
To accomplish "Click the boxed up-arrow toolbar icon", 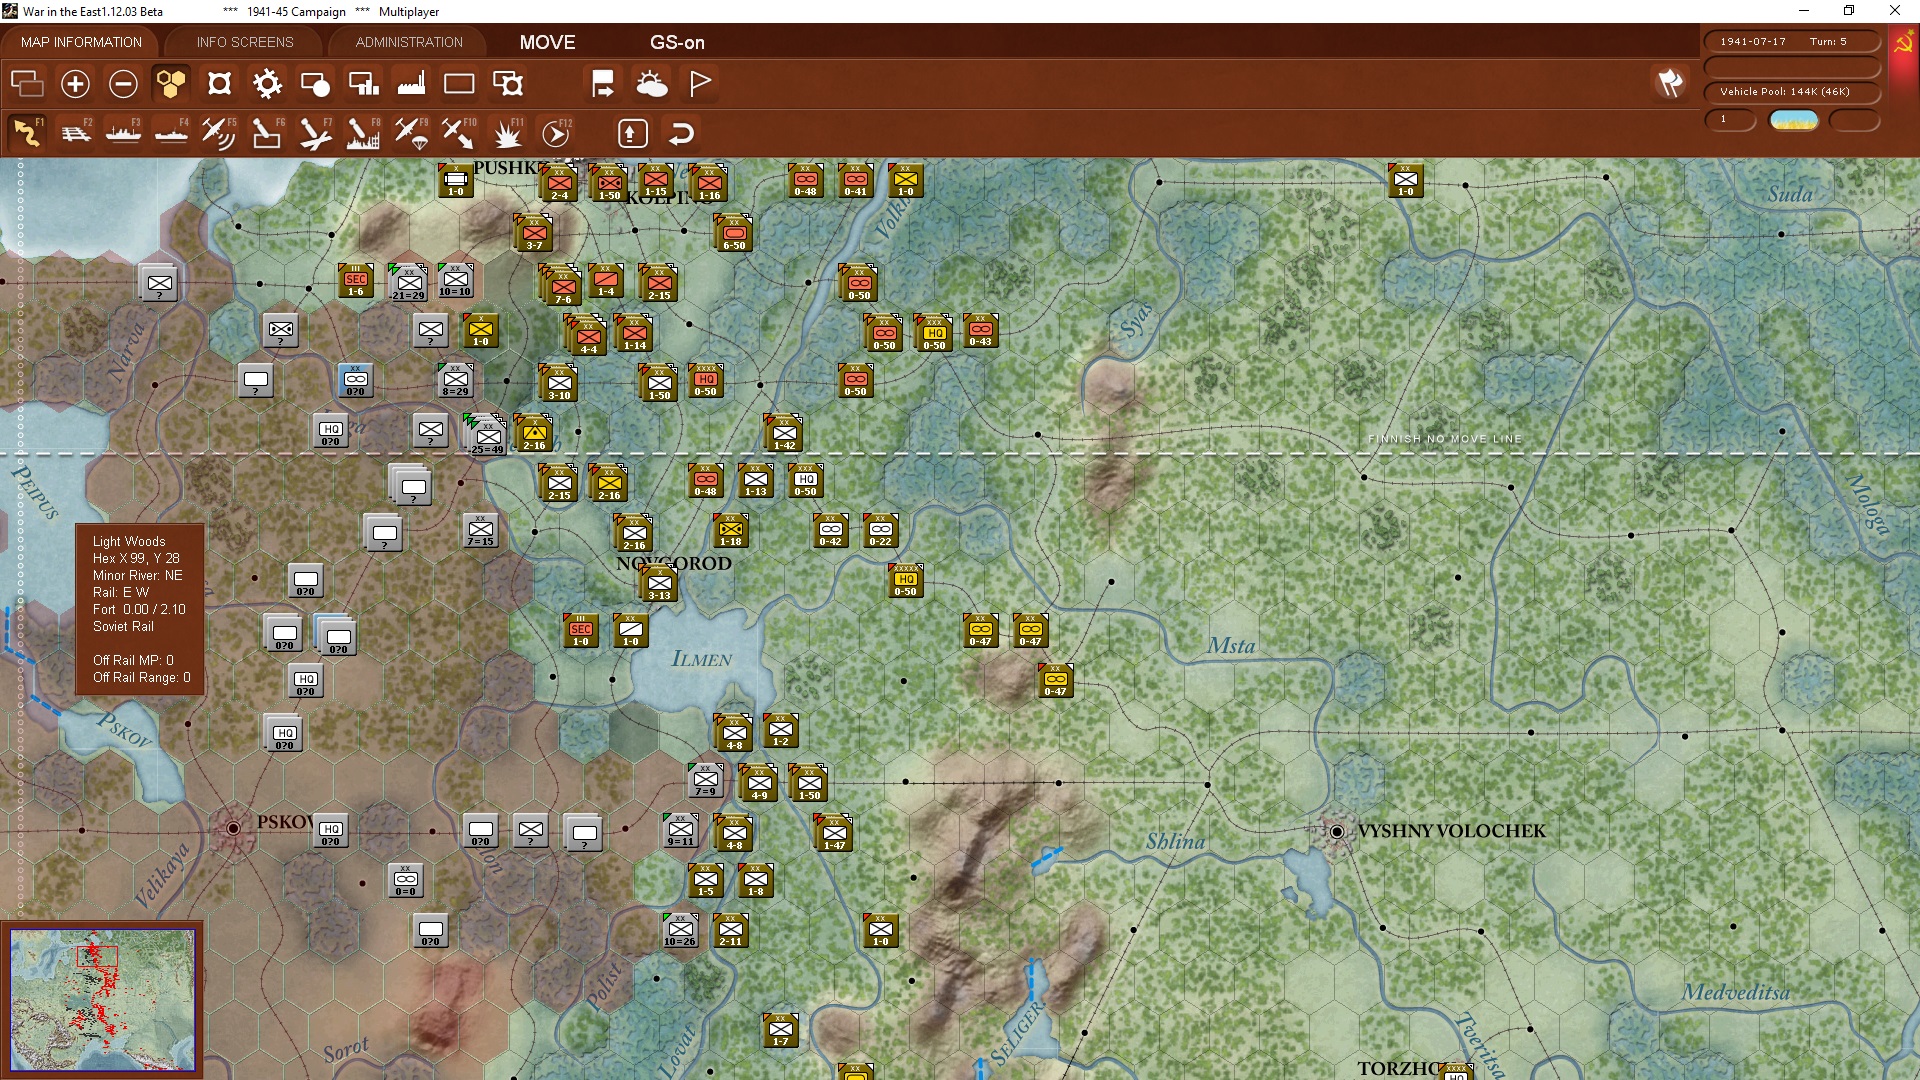I will [x=633, y=133].
